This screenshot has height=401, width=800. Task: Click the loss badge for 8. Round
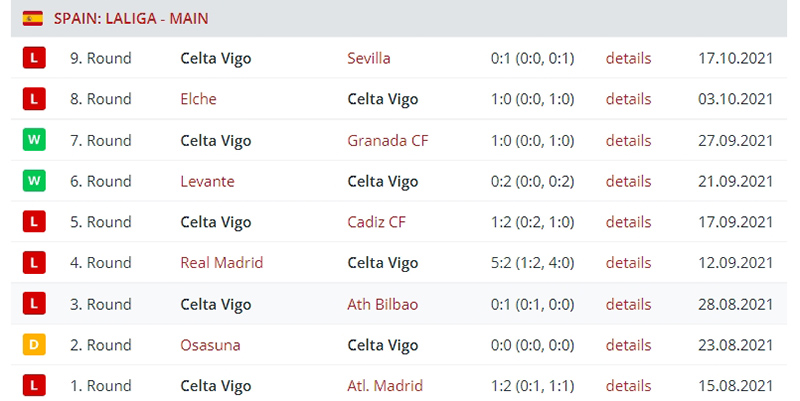point(34,98)
